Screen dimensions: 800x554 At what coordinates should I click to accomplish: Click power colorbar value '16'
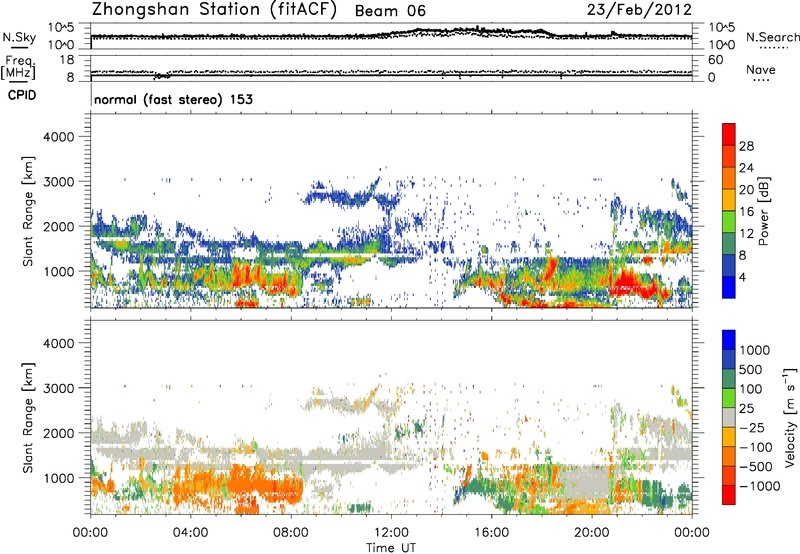(746, 212)
